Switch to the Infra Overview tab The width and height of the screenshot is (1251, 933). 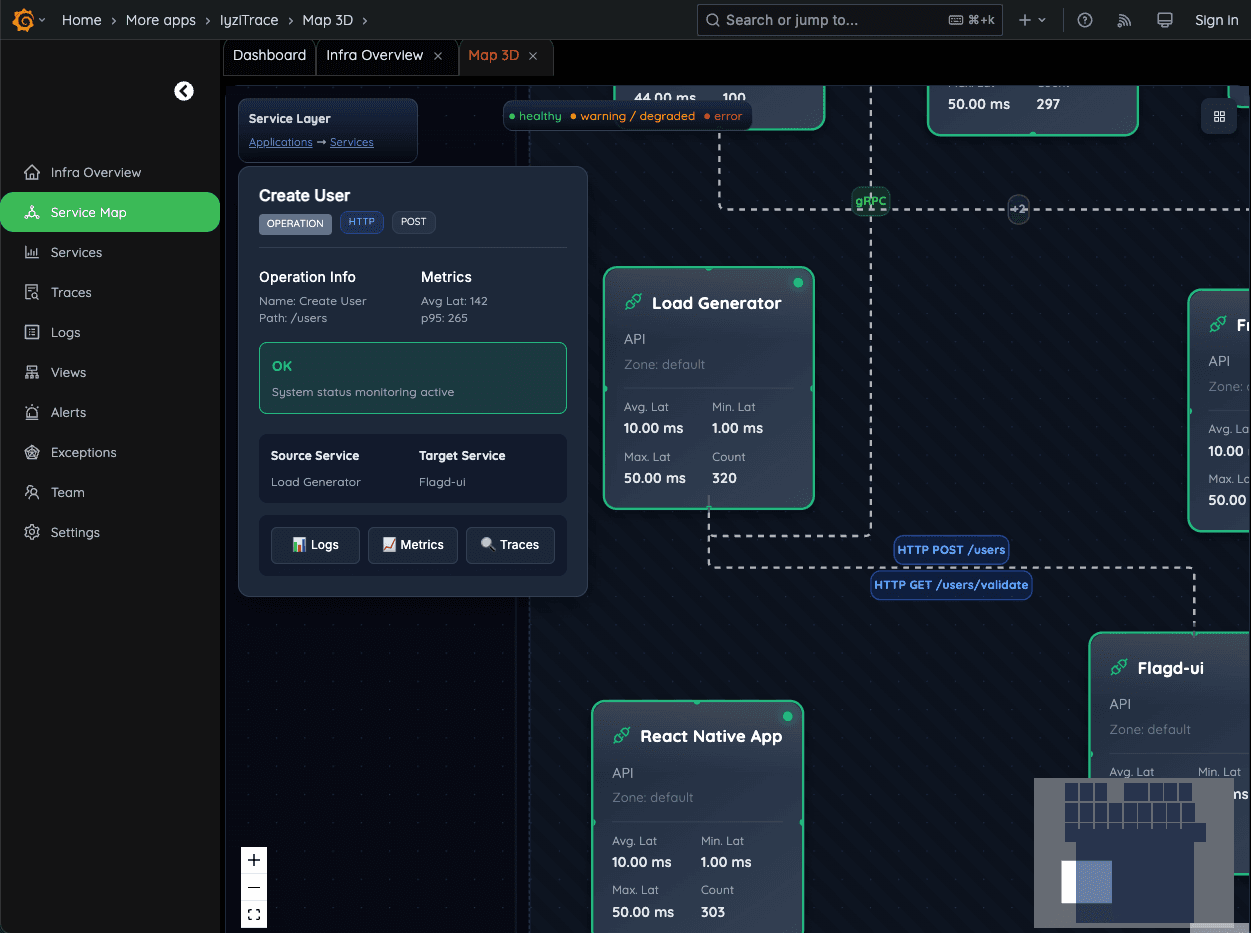tap(374, 56)
